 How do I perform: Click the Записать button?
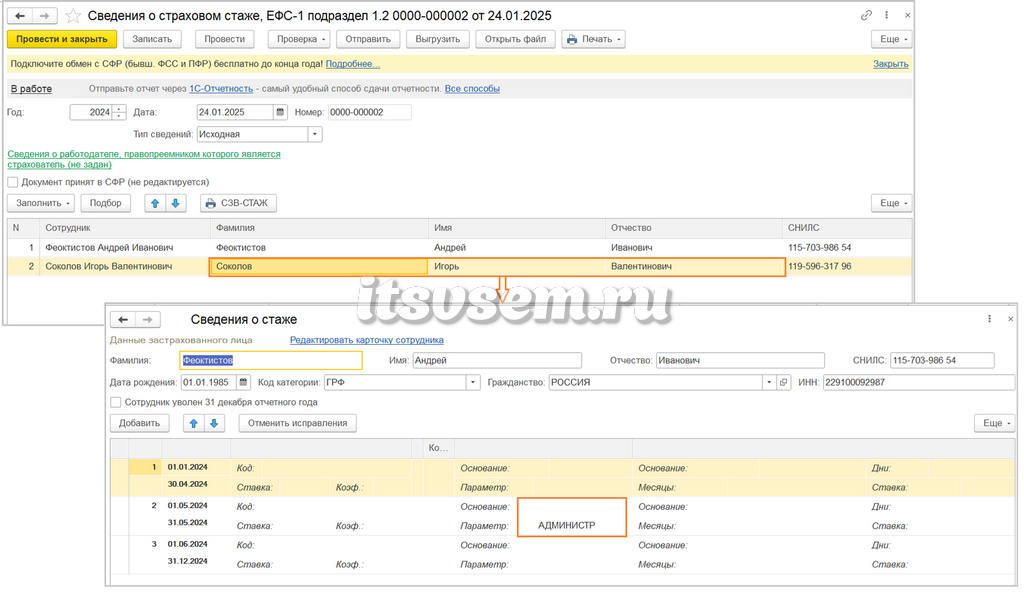pyautogui.click(x=152, y=39)
